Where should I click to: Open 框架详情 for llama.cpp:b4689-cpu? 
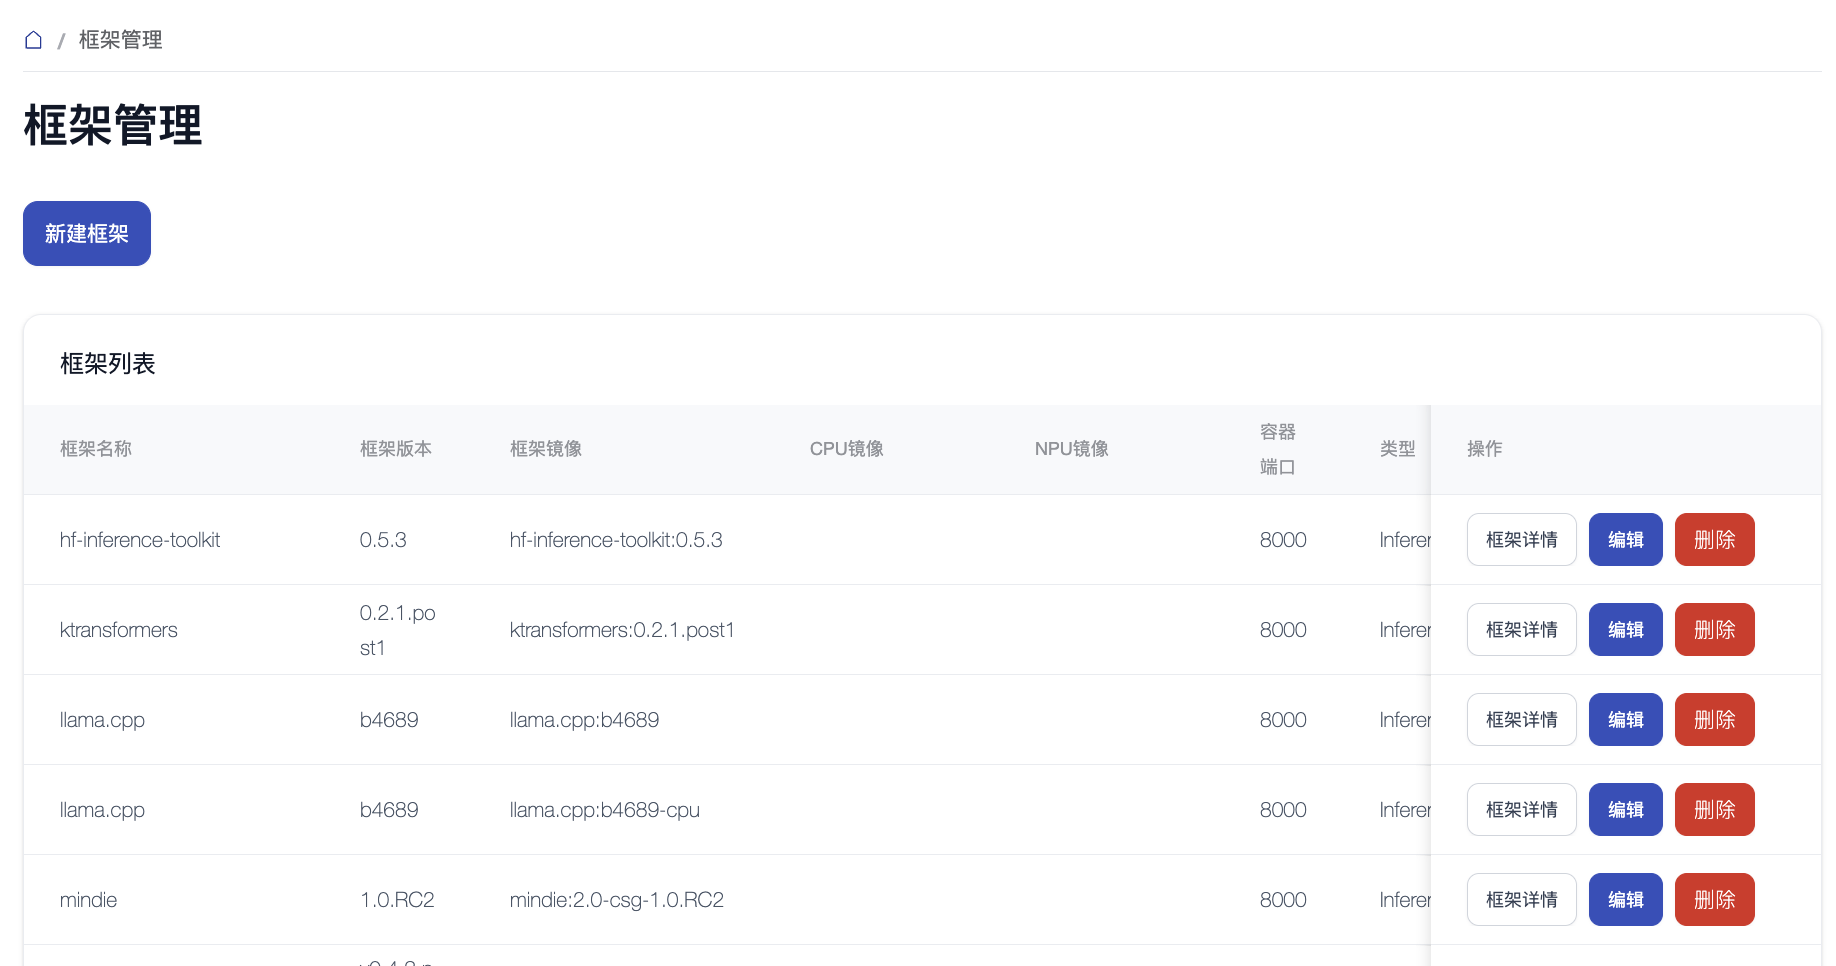pos(1521,810)
